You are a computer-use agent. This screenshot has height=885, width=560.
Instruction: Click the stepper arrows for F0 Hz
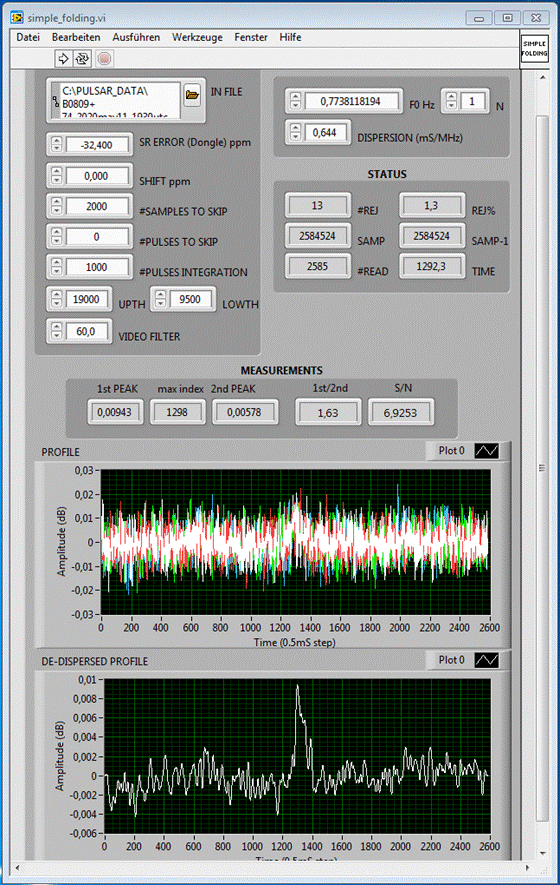coord(295,101)
